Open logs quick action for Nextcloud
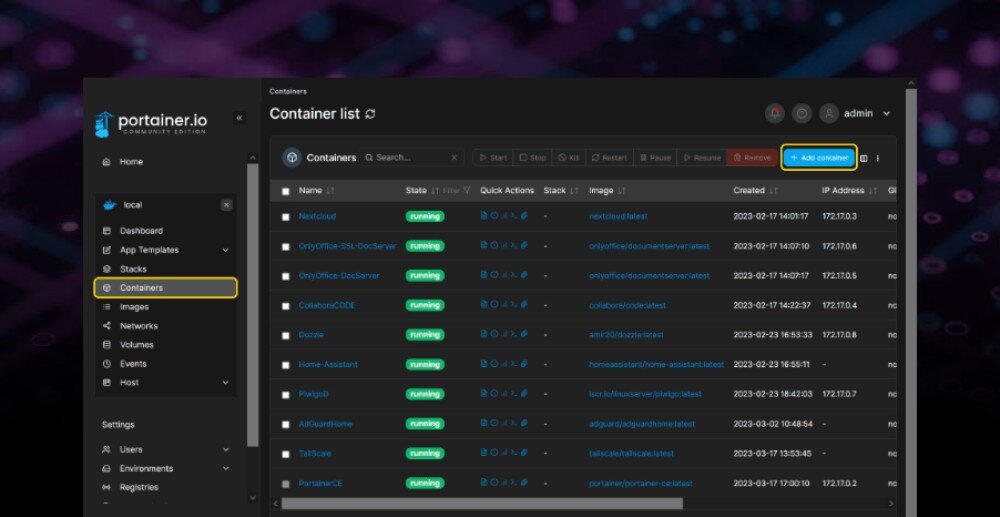 (483, 216)
